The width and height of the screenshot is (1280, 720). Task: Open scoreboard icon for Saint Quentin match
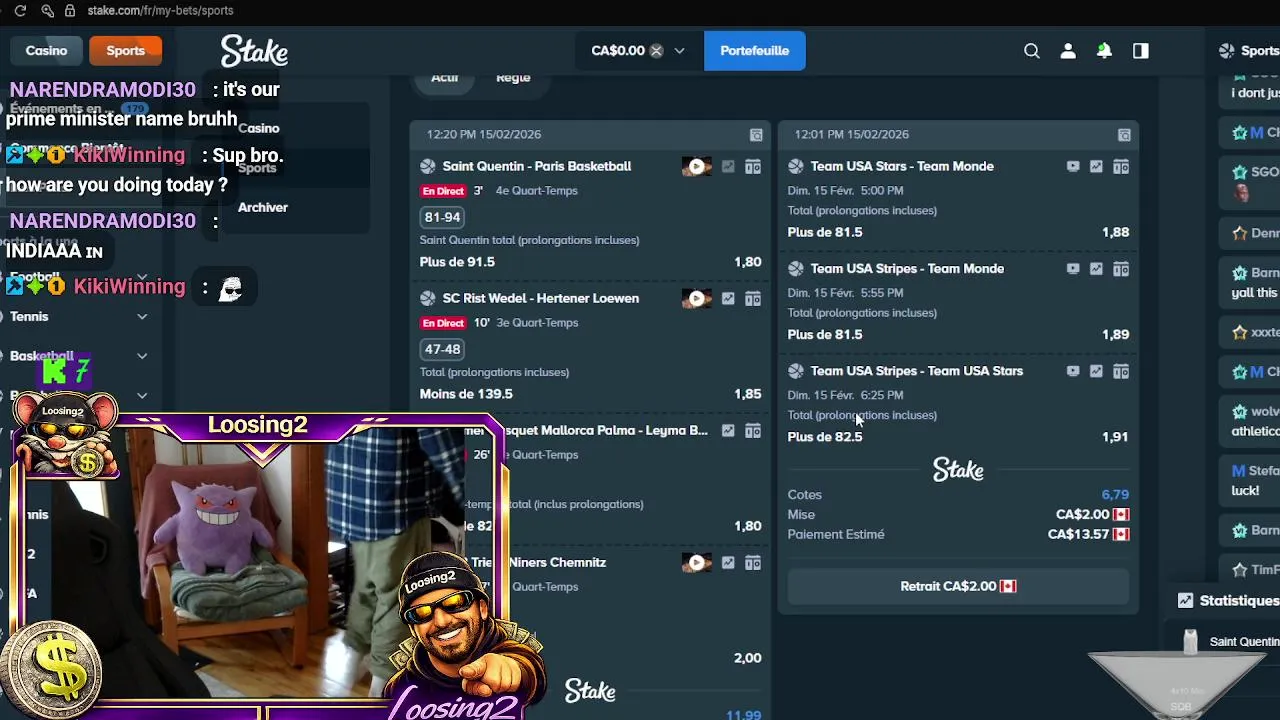point(753,167)
